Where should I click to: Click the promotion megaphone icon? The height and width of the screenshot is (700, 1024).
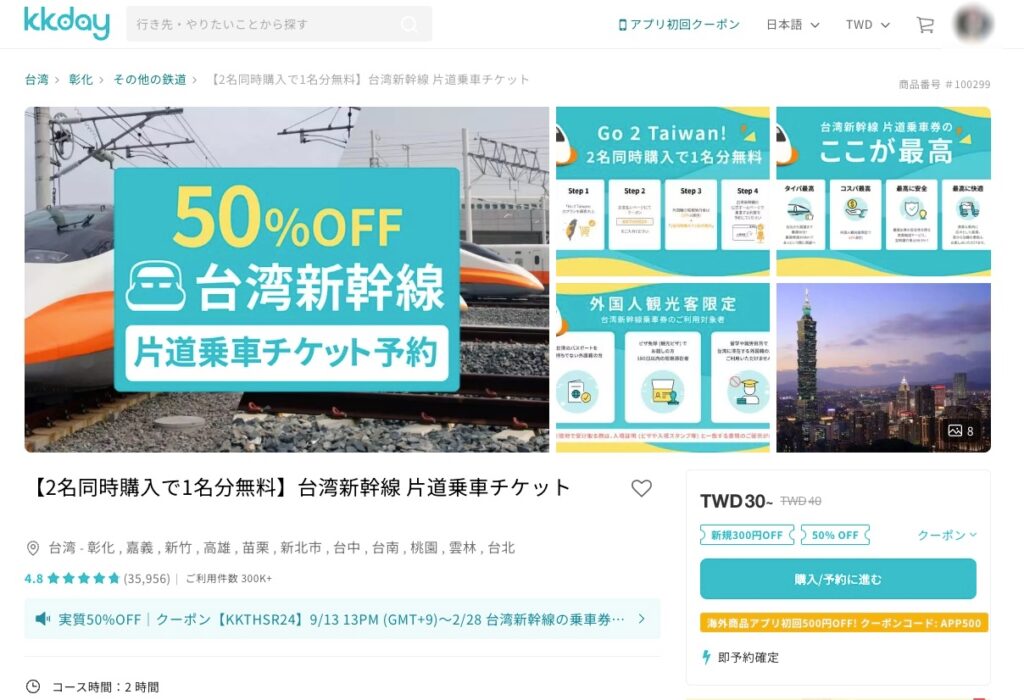42,618
